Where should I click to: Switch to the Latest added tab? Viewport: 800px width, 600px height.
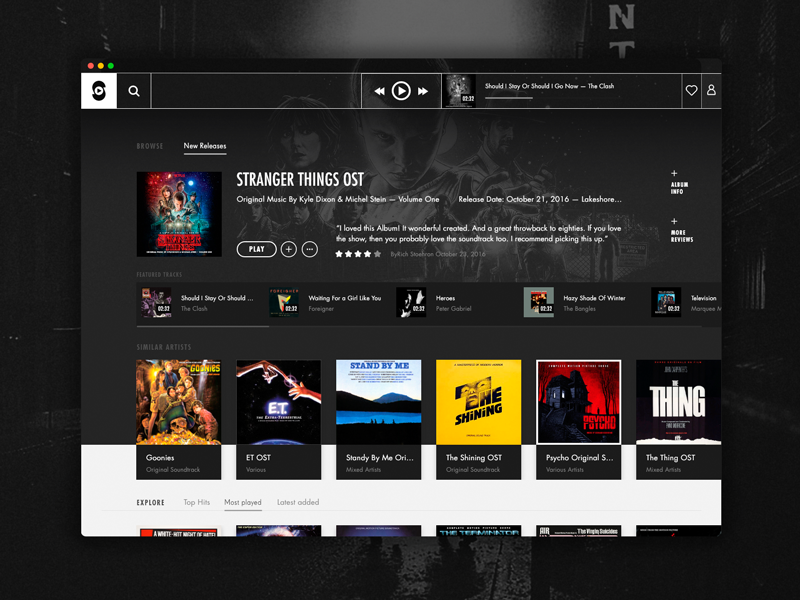coord(297,502)
